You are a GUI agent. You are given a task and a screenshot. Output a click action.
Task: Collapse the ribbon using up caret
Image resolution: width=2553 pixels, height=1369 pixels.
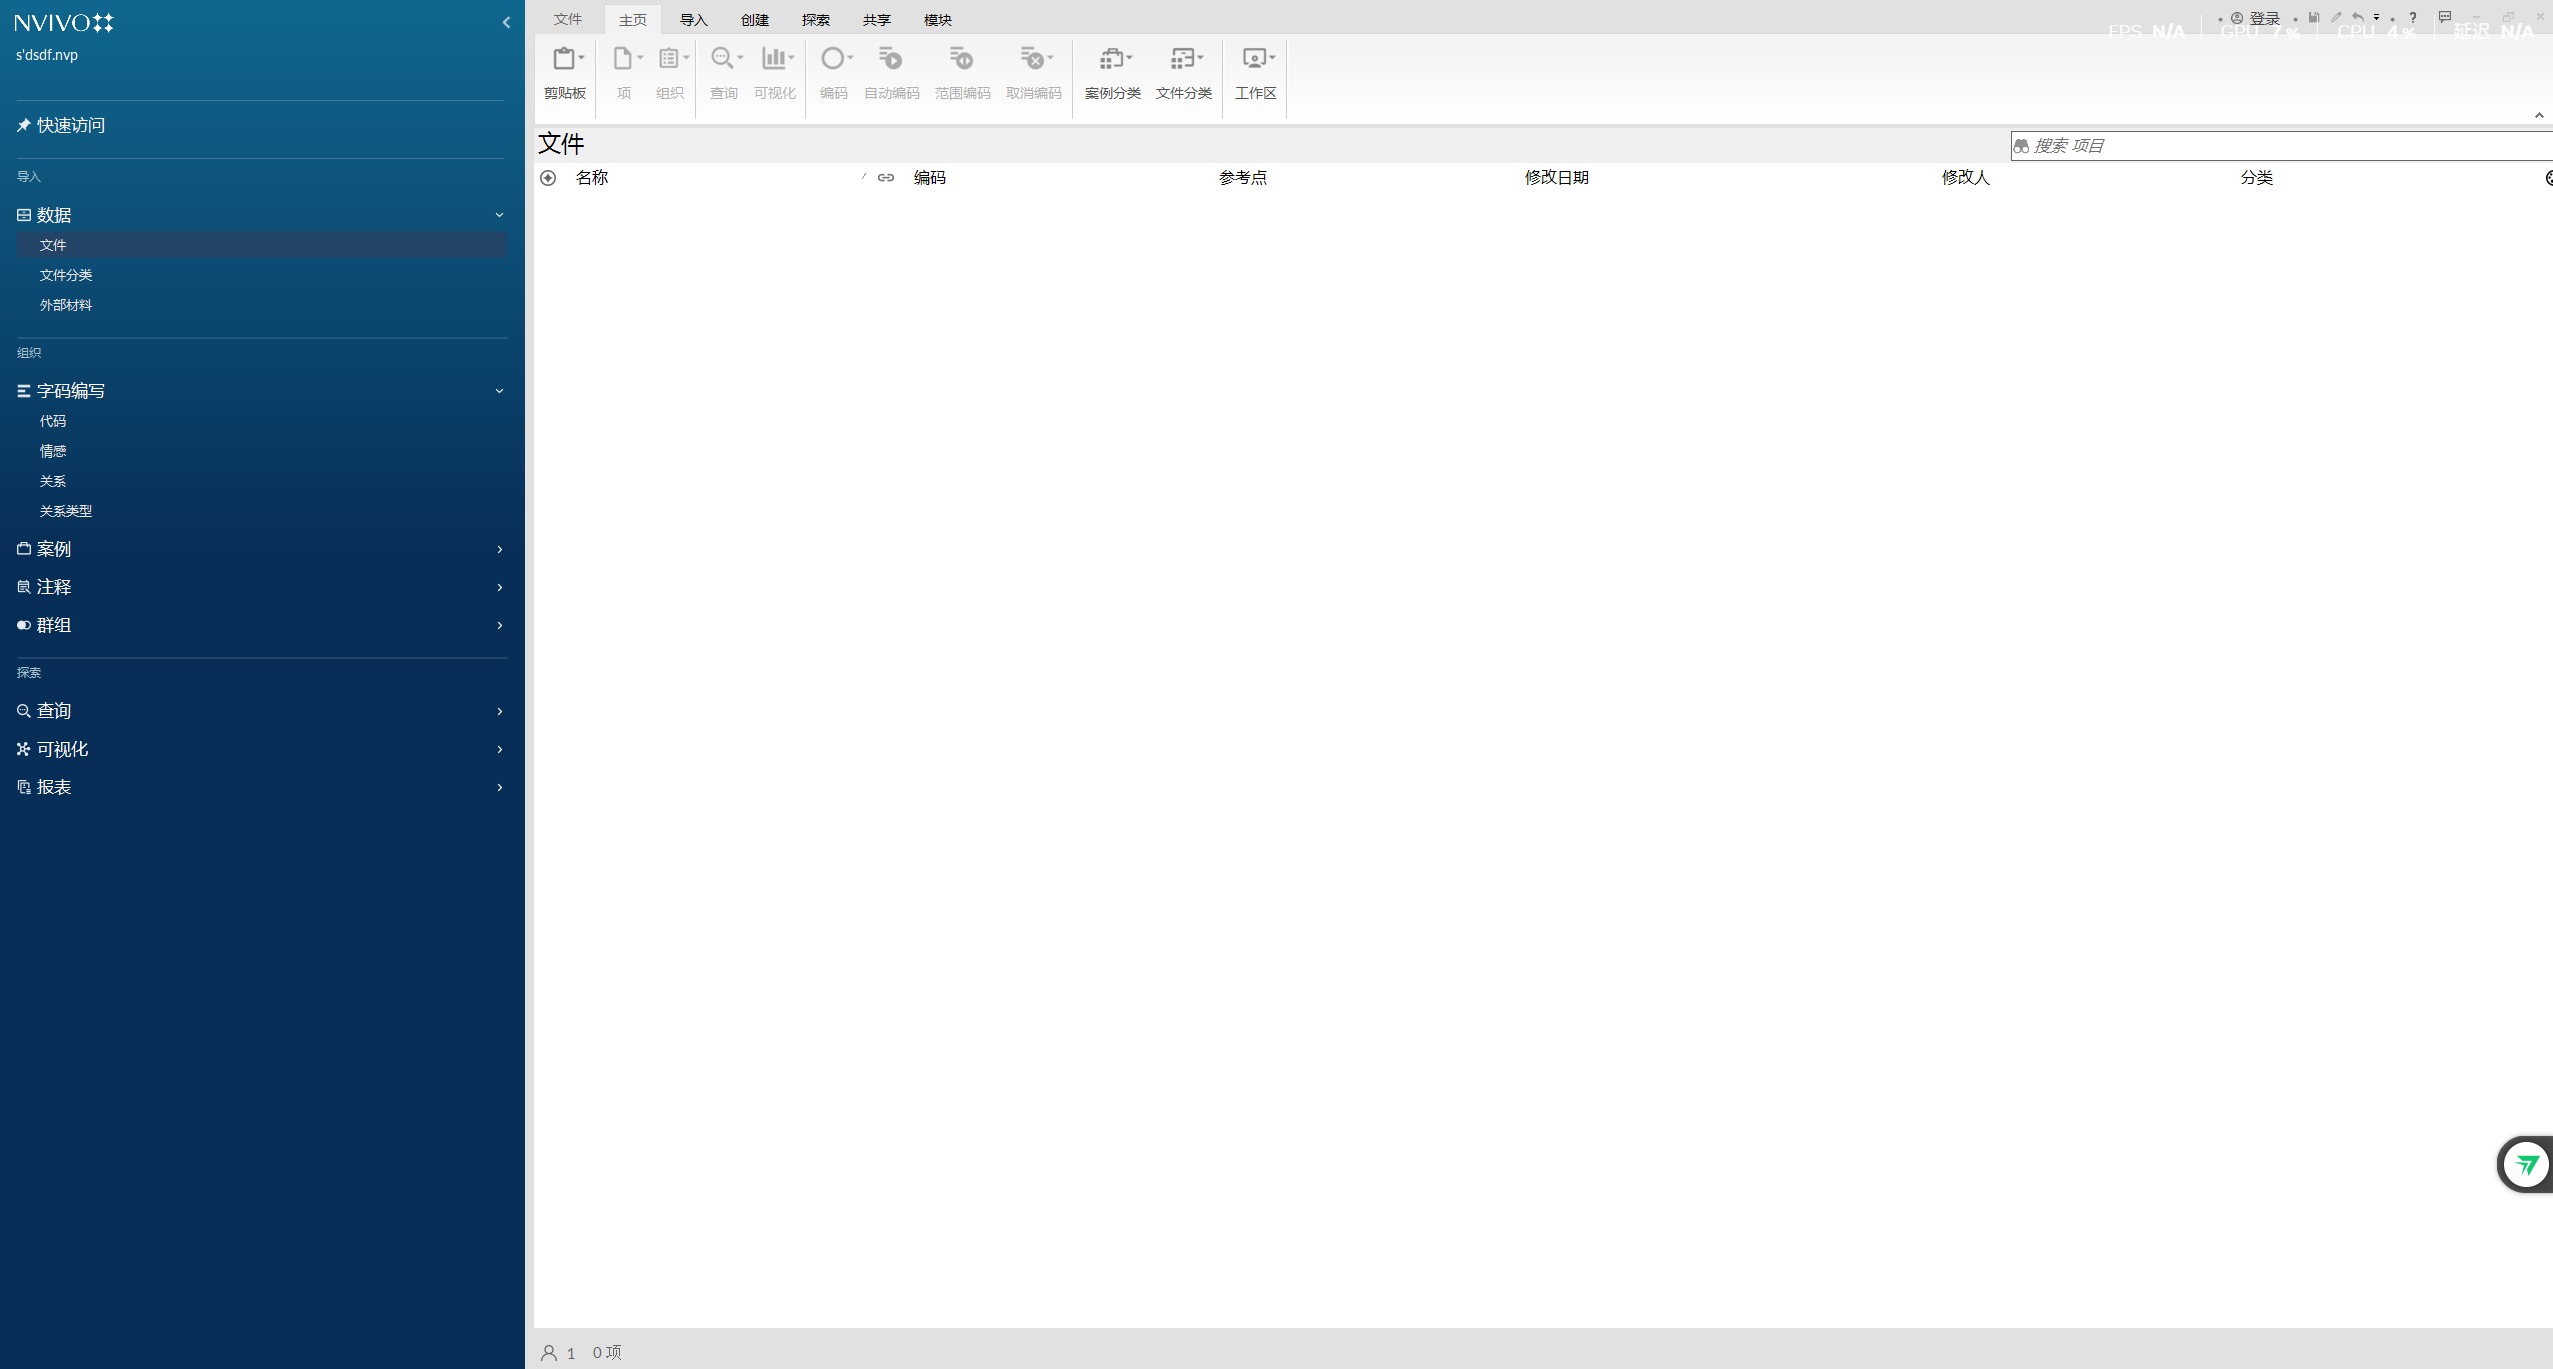pyautogui.click(x=2538, y=115)
